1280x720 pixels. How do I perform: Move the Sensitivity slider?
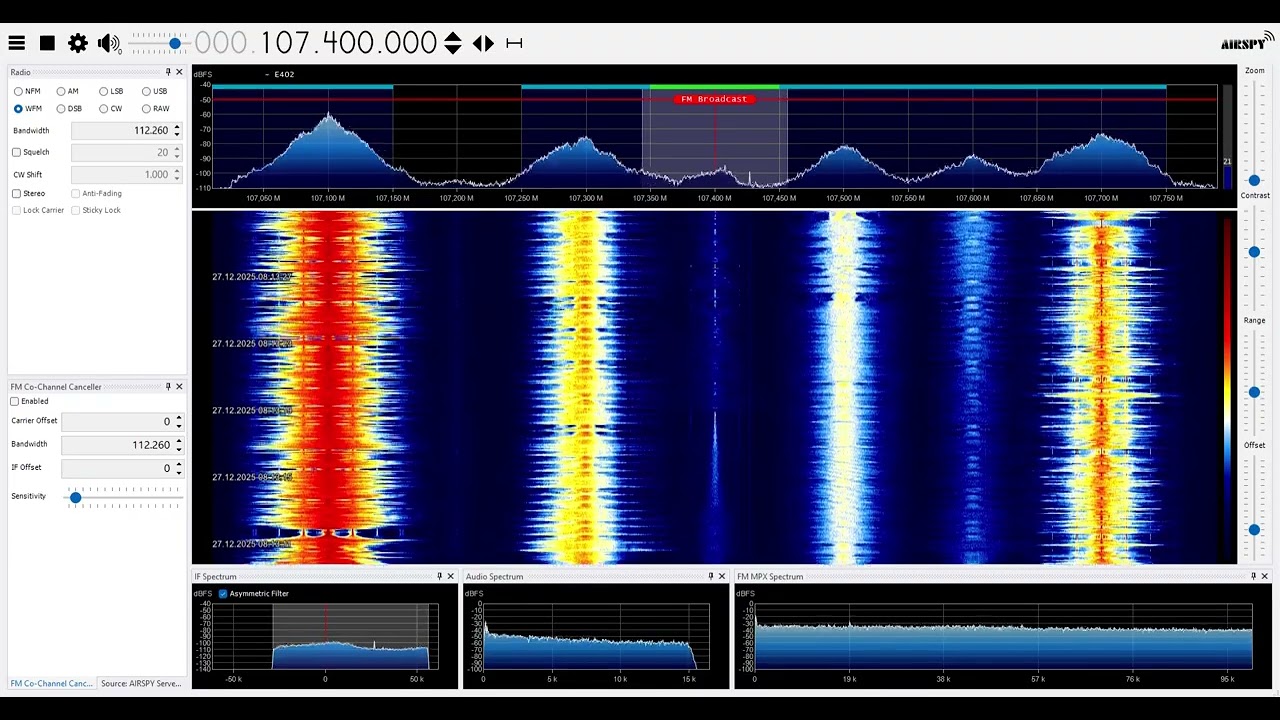(75, 497)
